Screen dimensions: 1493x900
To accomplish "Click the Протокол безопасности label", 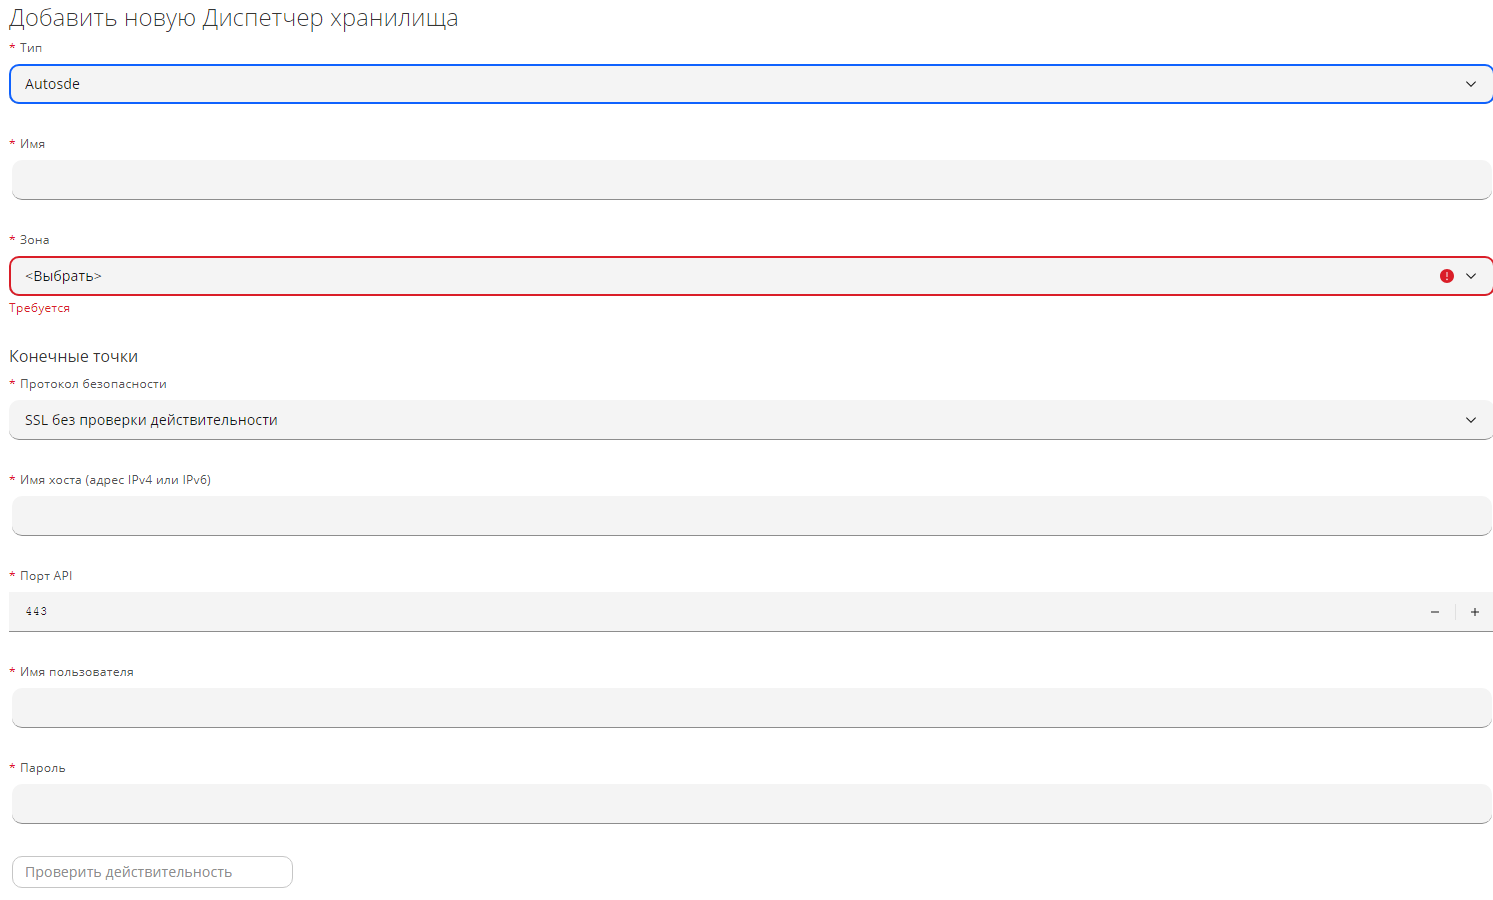I will click(x=93, y=384).
